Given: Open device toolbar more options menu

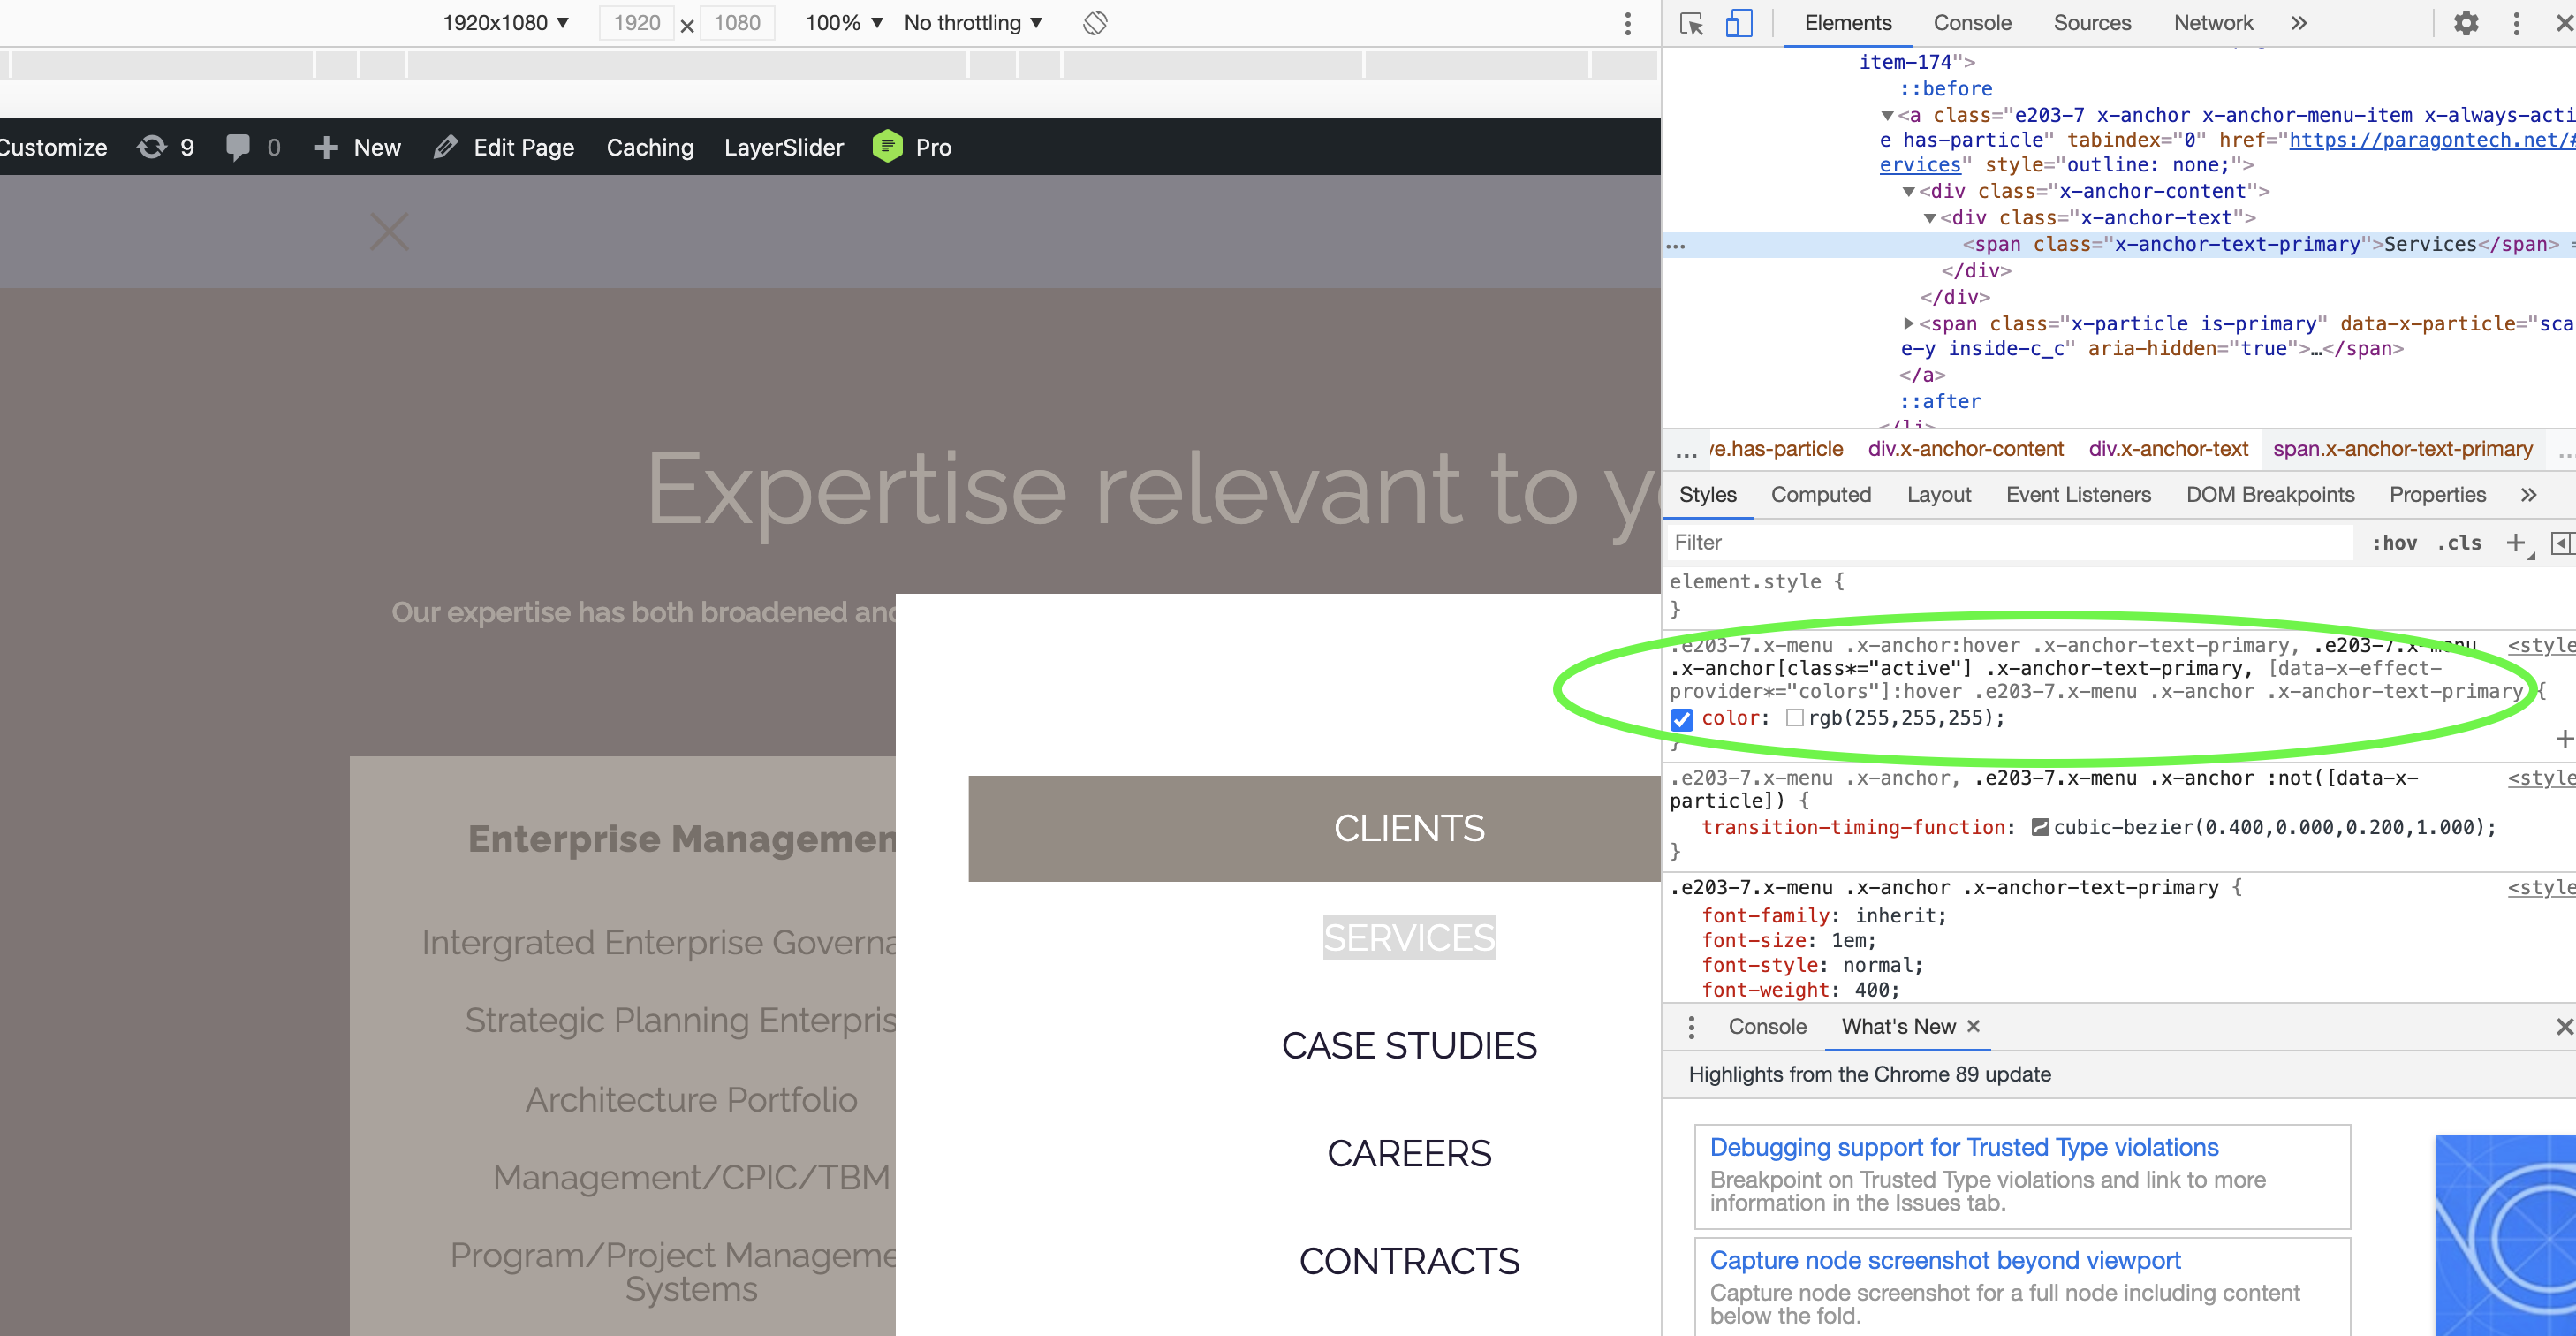Looking at the screenshot, I should point(1628,23).
